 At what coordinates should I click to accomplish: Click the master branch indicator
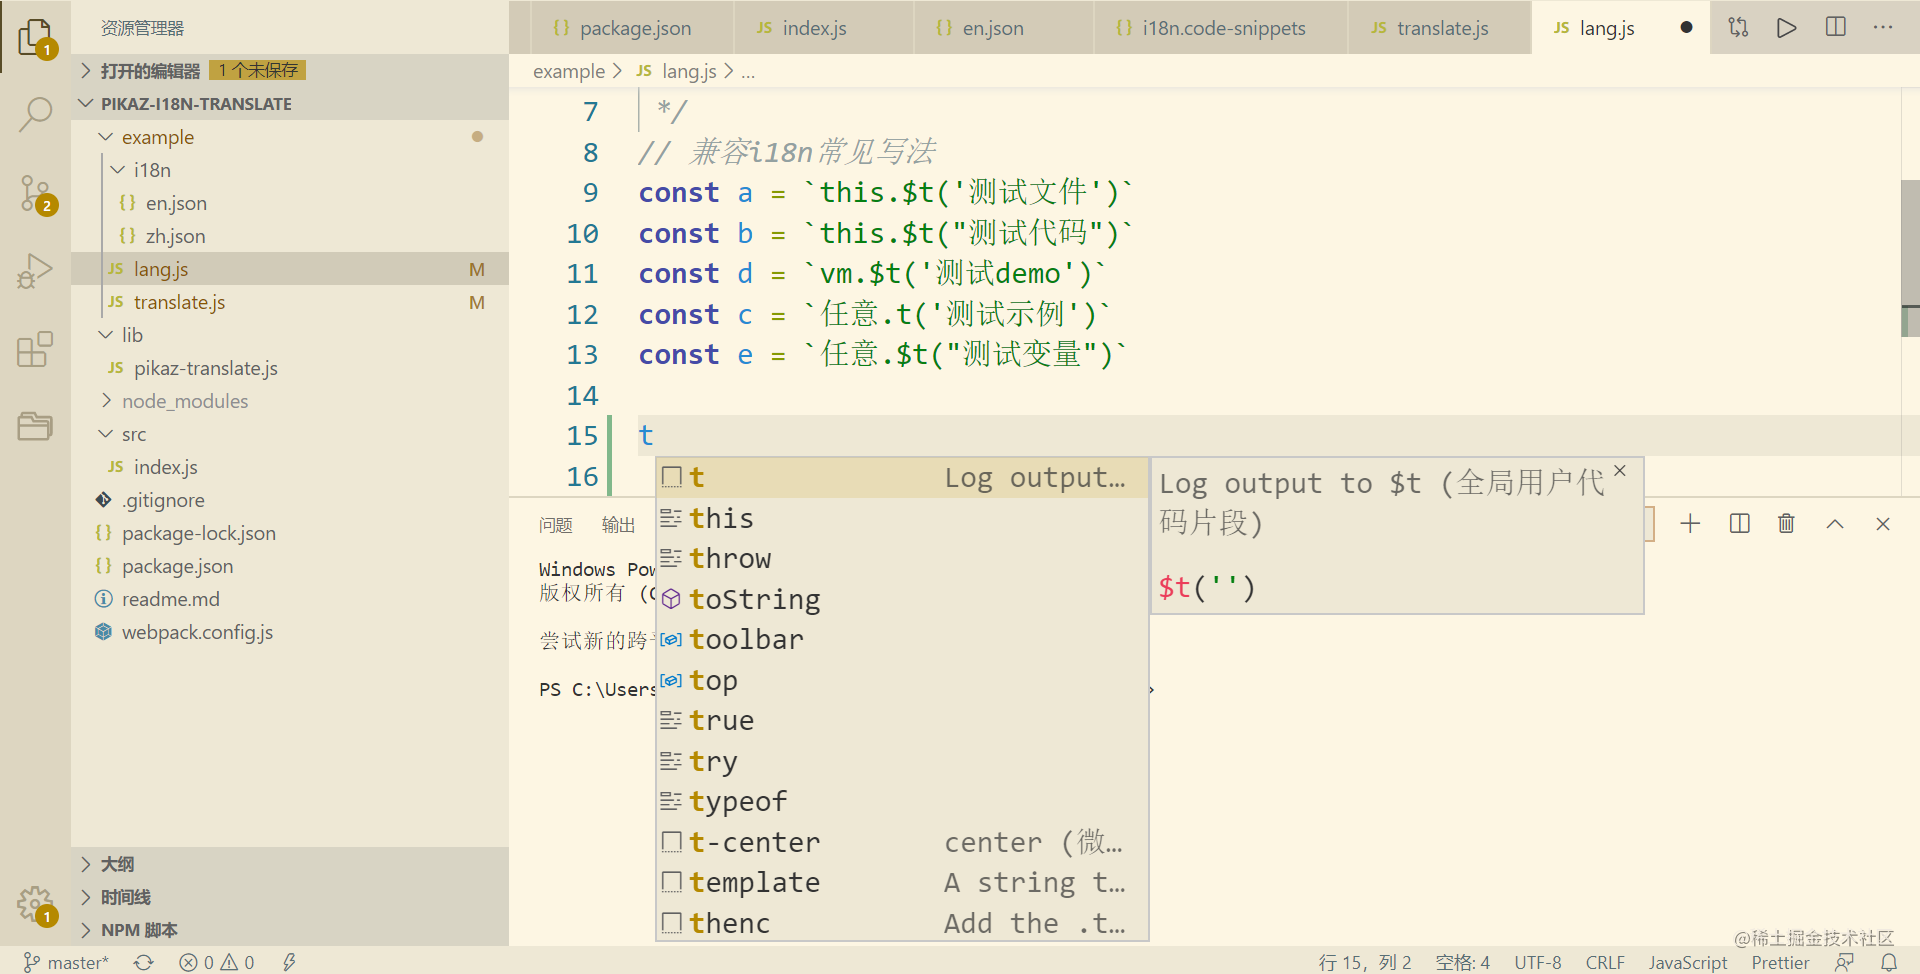[66, 962]
